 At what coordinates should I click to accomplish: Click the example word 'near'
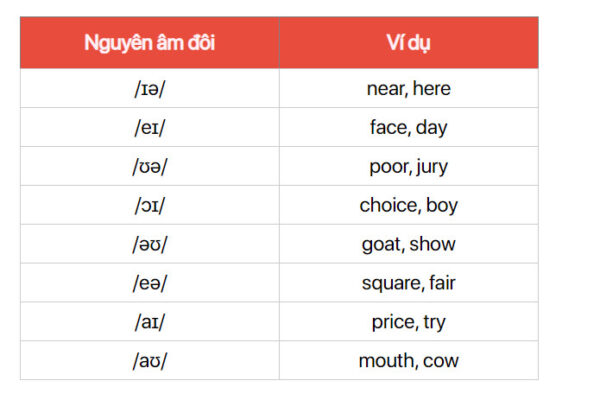[385, 88]
